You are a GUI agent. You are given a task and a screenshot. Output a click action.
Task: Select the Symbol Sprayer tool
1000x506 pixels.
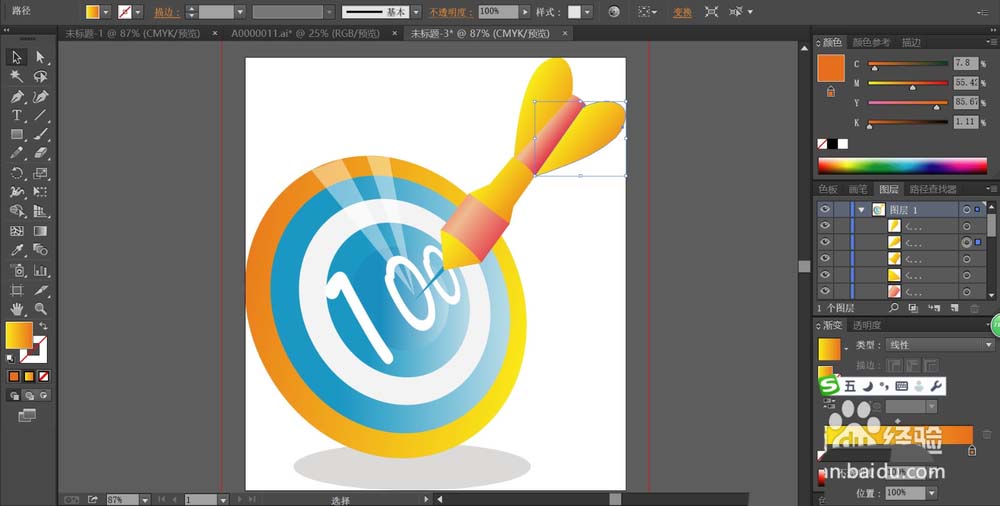point(17,271)
